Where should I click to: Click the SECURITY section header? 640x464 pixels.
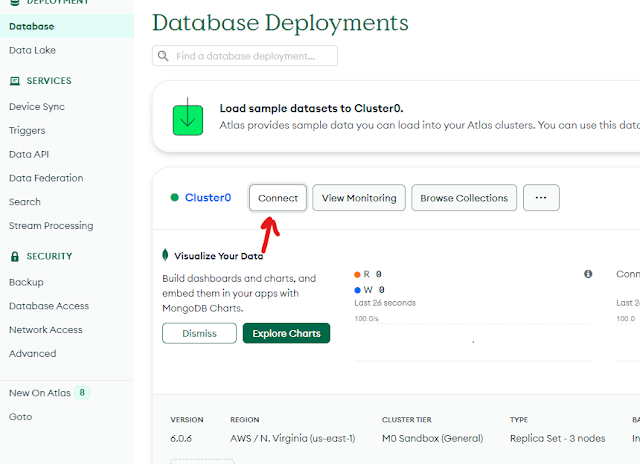49,256
